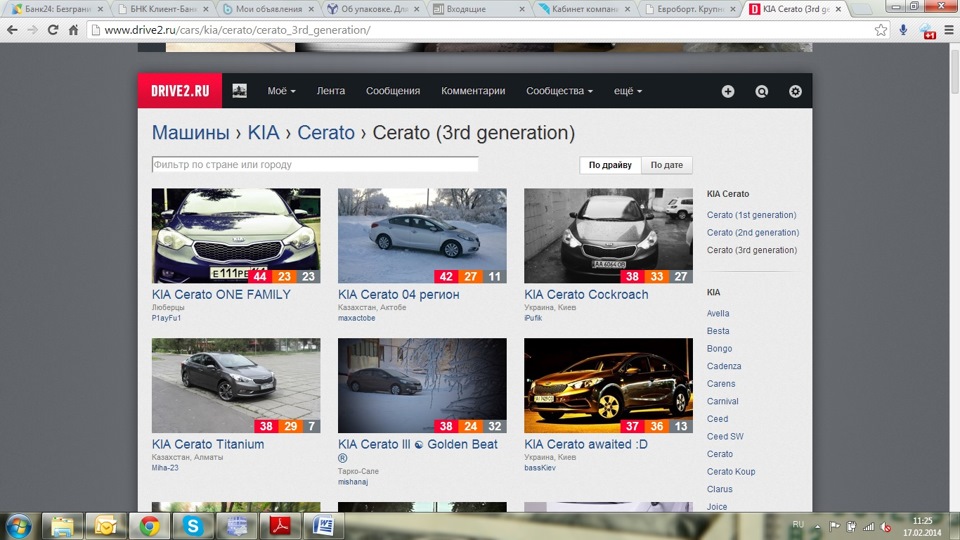Click the DRIVE2.RU logo

tap(180, 91)
